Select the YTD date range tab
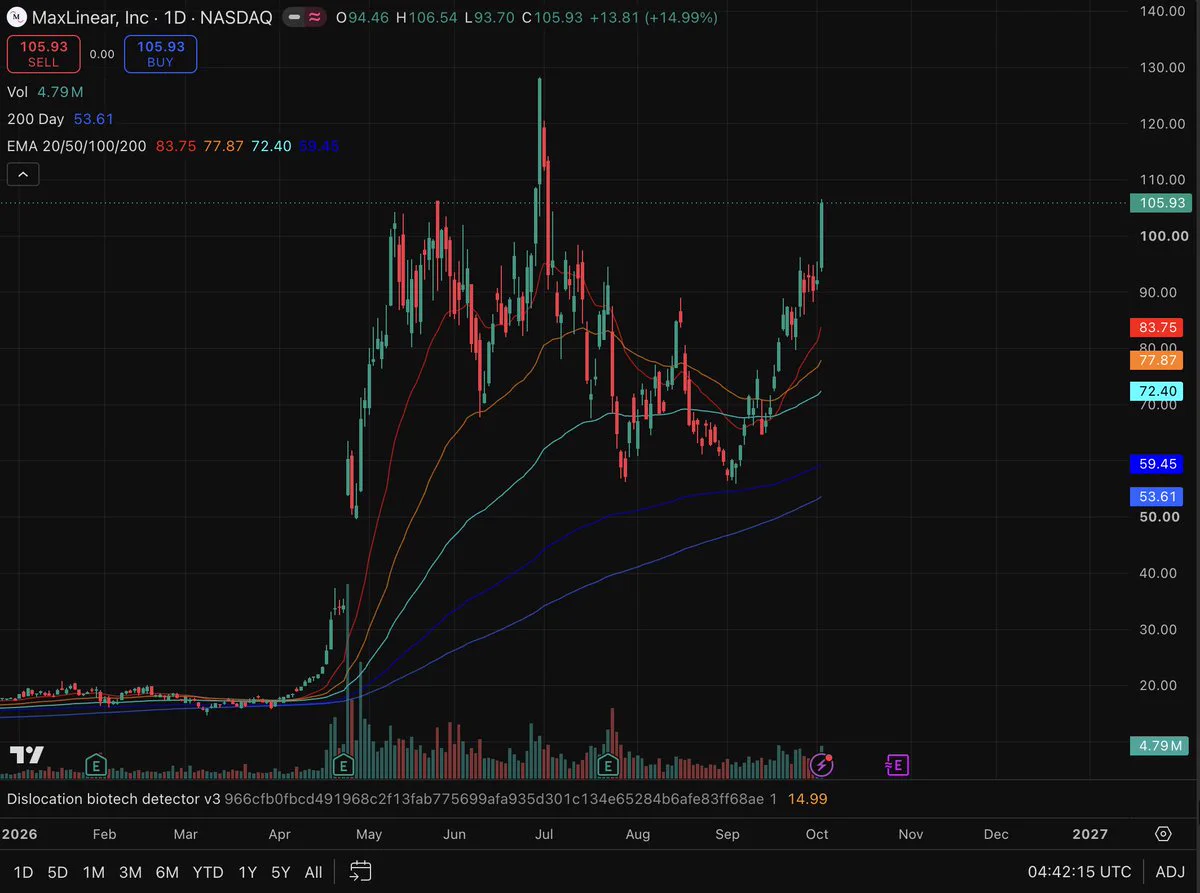The height and width of the screenshot is (893, 1200). (207, 872)
